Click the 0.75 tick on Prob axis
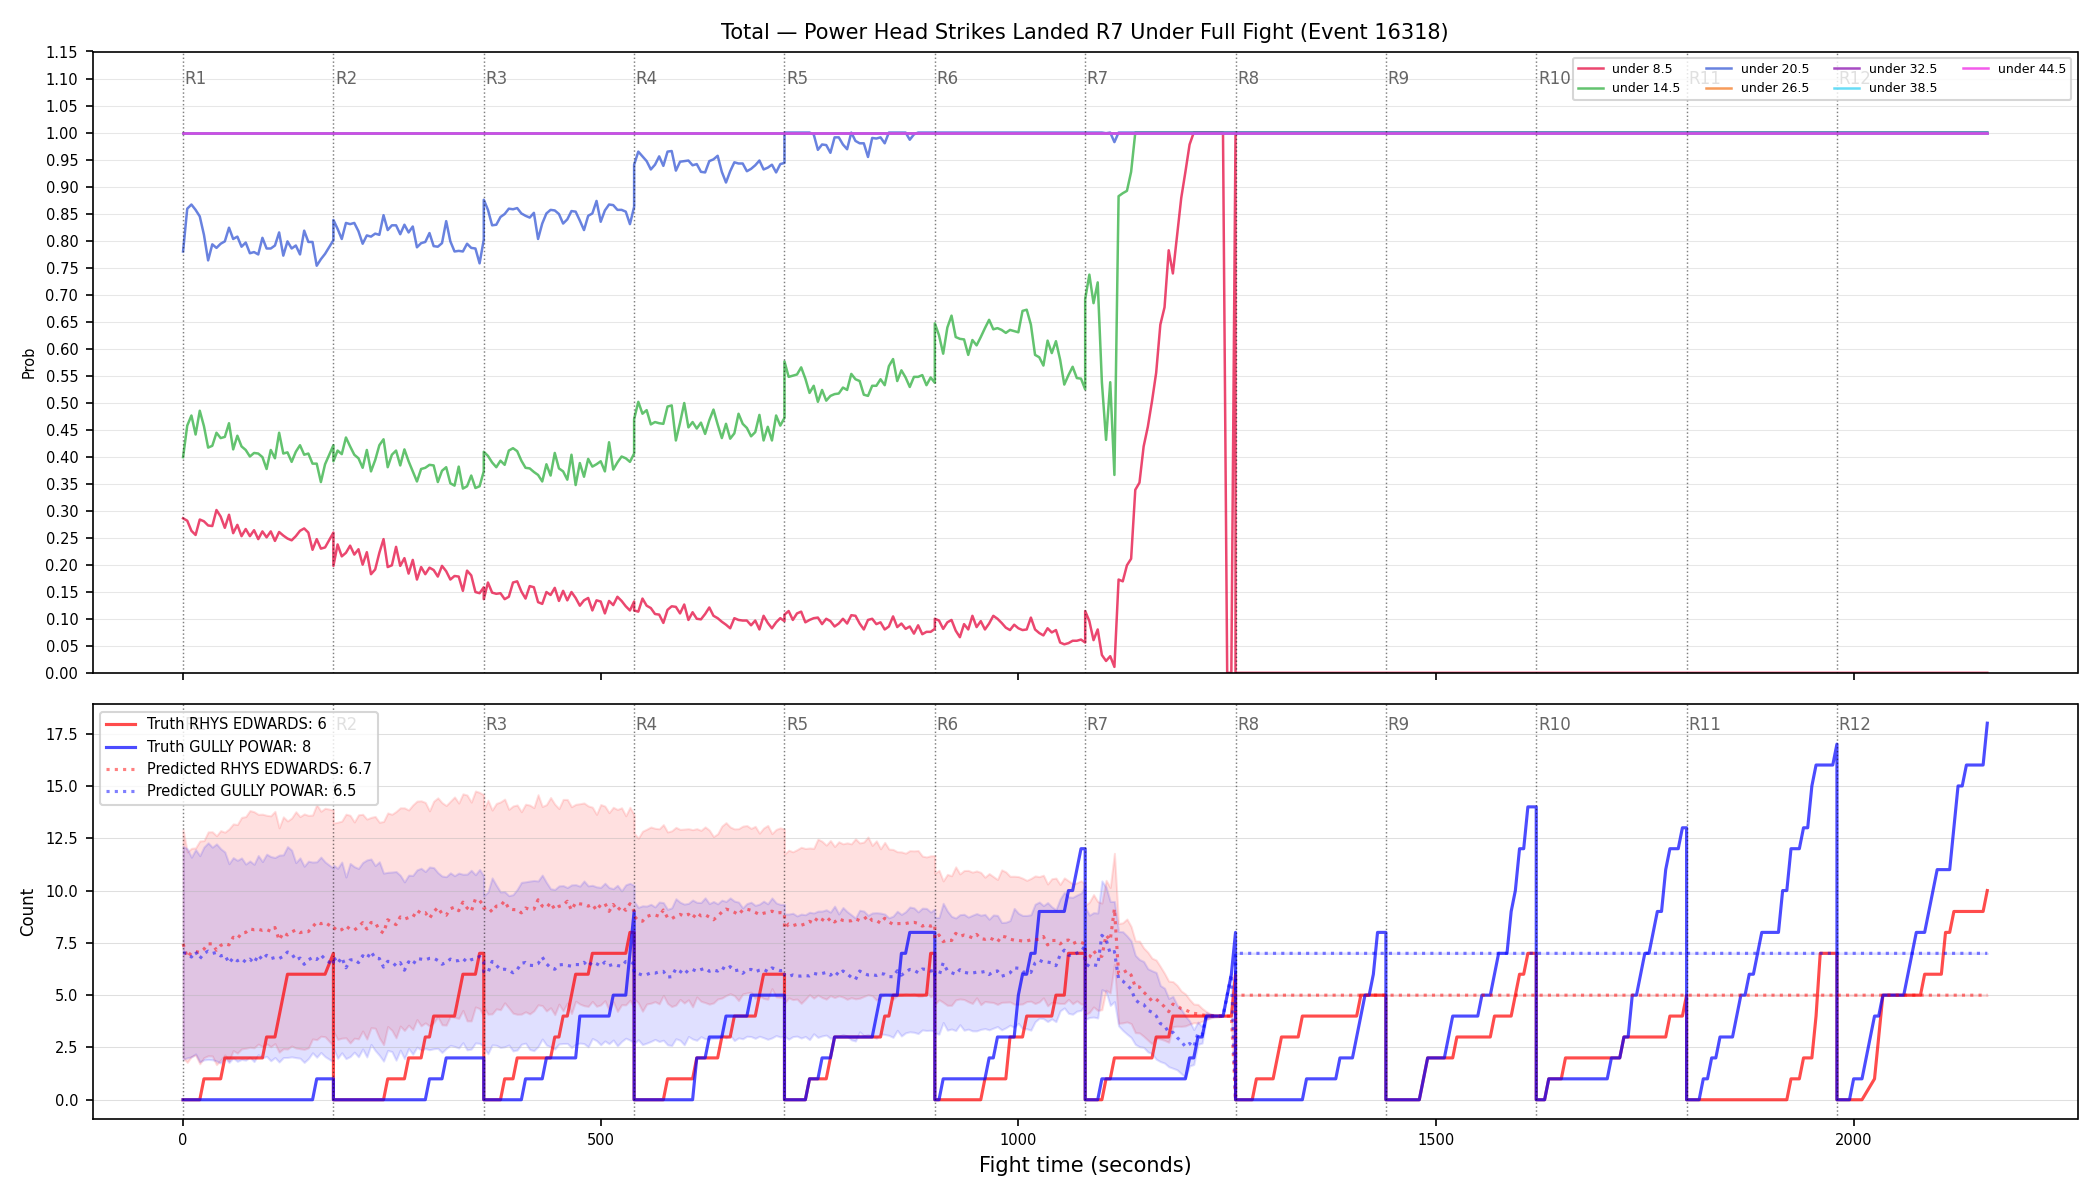Screen dimensions: 2100x1200 click(x=62, y=268)
